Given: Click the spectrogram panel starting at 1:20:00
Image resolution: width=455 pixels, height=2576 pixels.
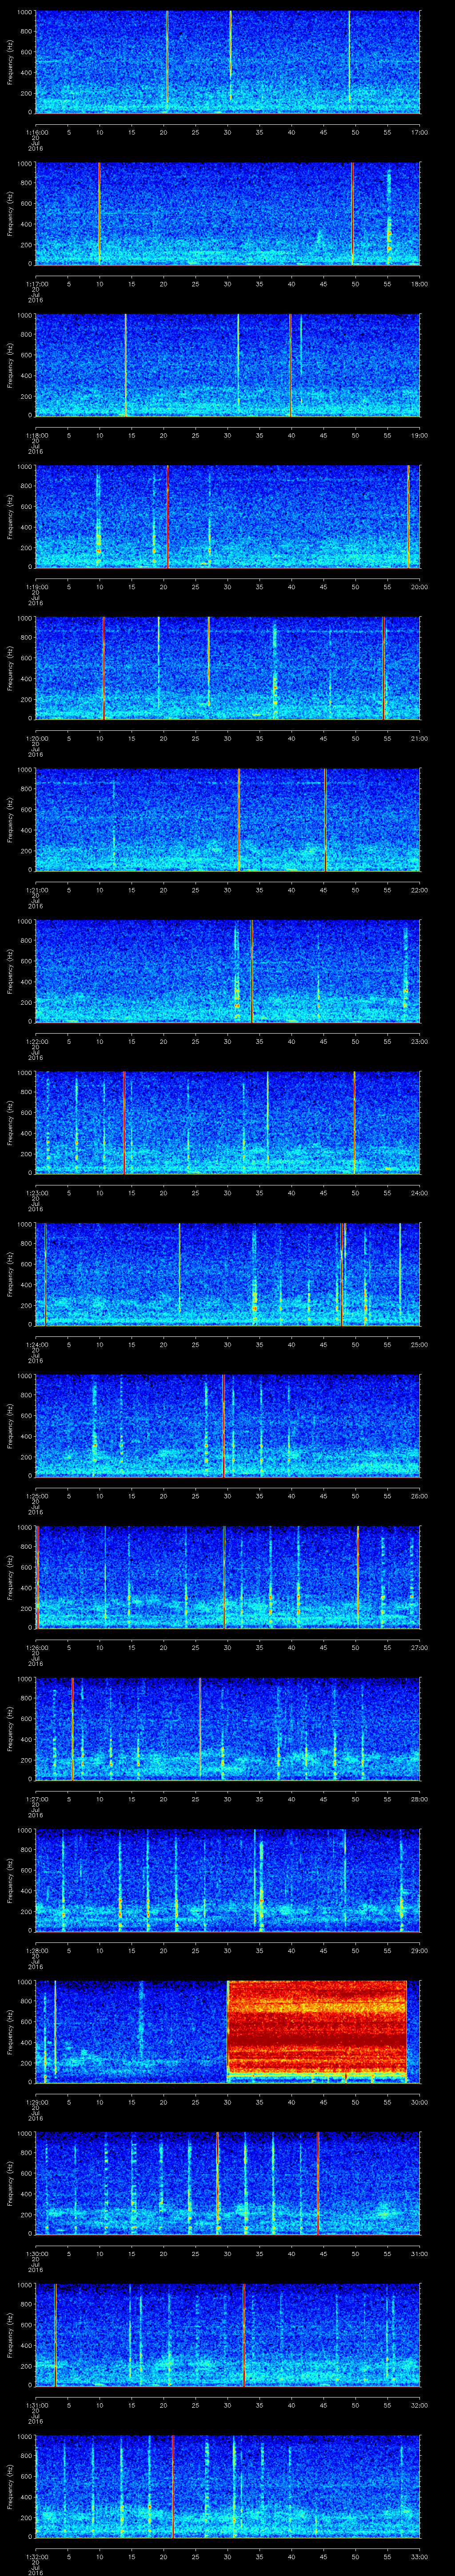Looking at the screenshot, I should (228, 668).
